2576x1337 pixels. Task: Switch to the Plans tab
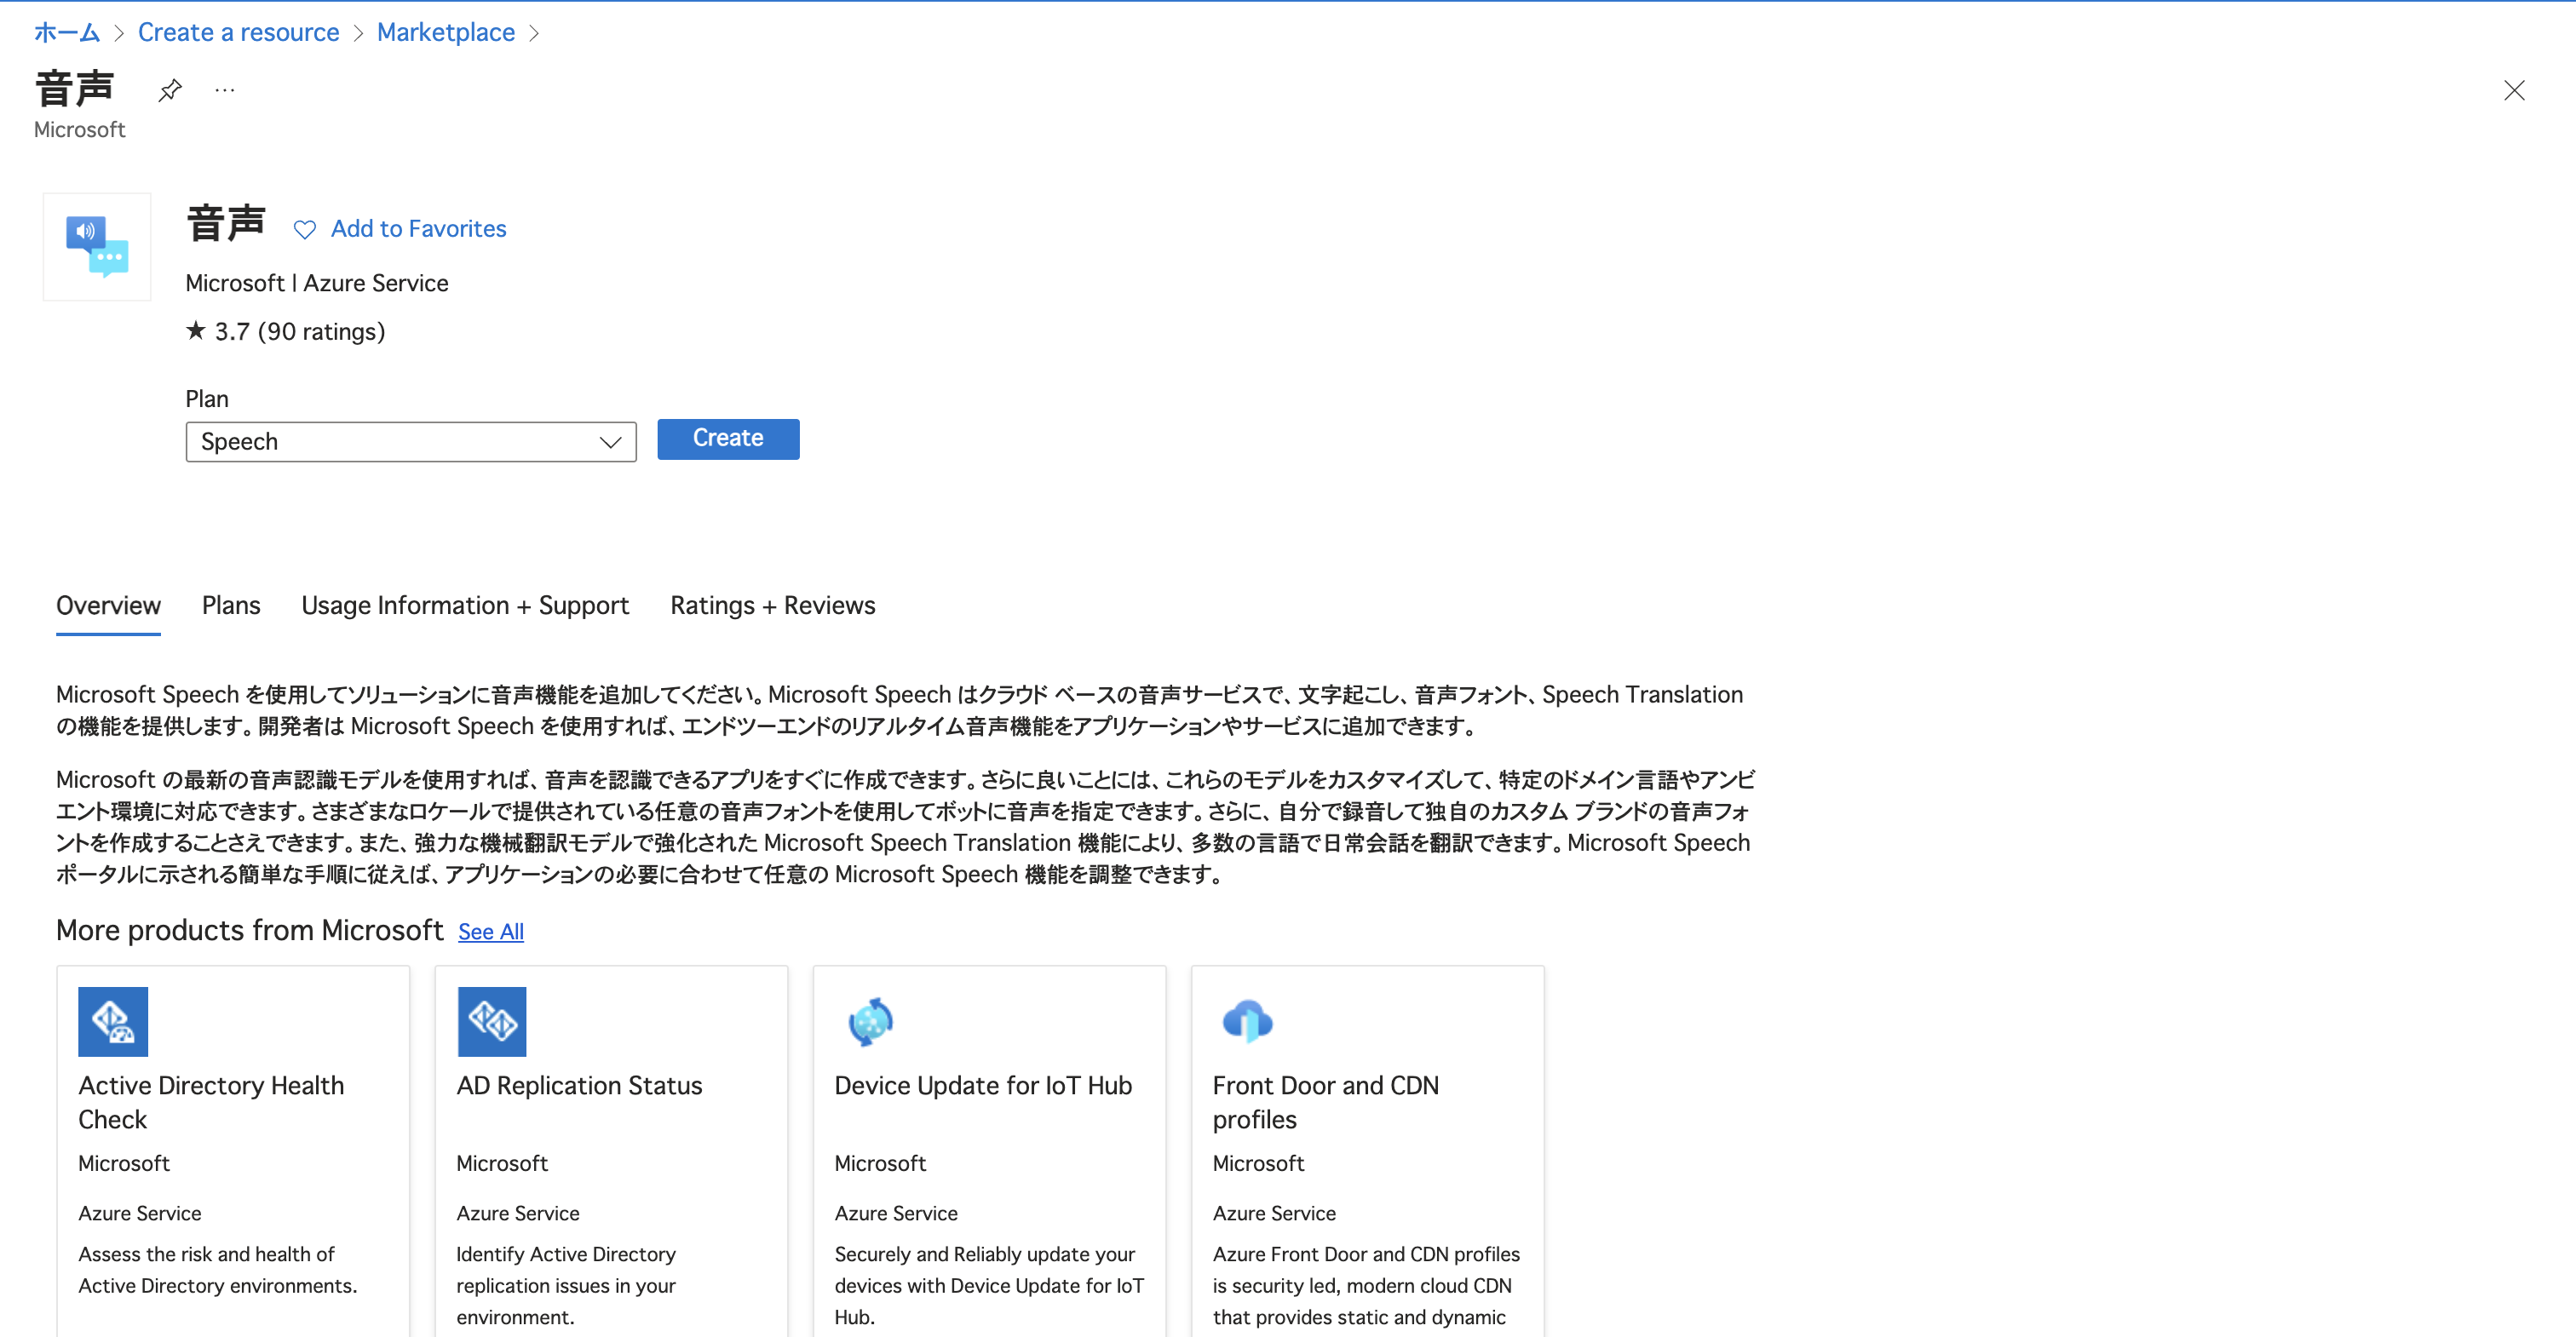(x=230, y=605)
